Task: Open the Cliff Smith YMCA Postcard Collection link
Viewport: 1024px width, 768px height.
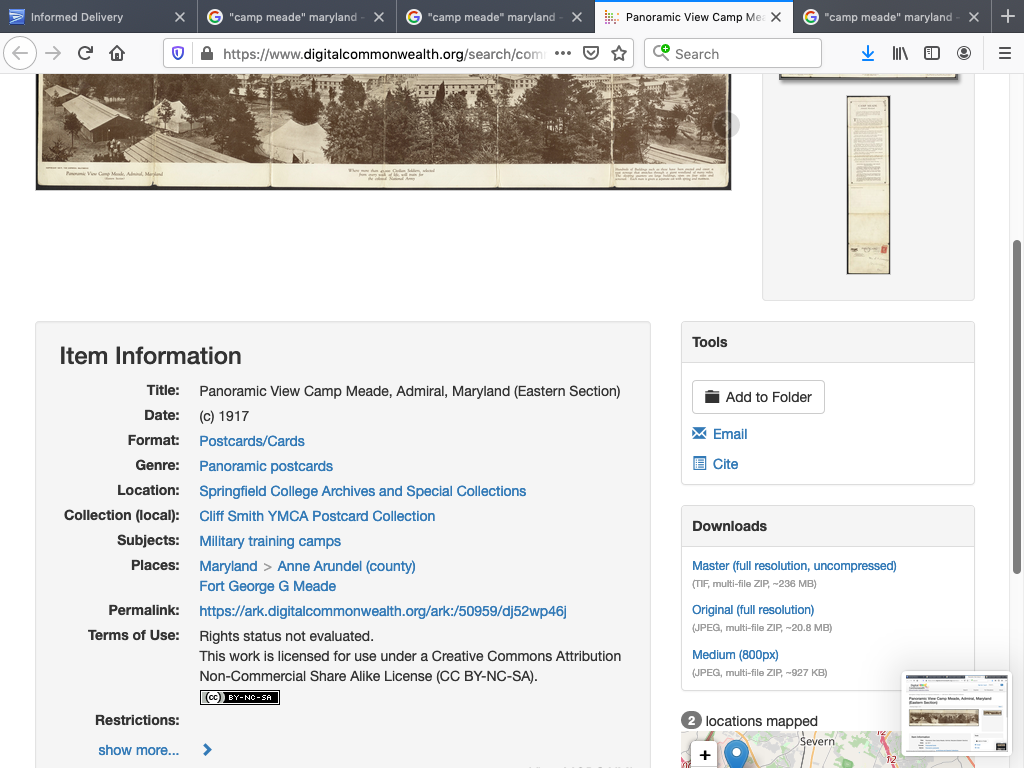Action: [x=317, y=516]
